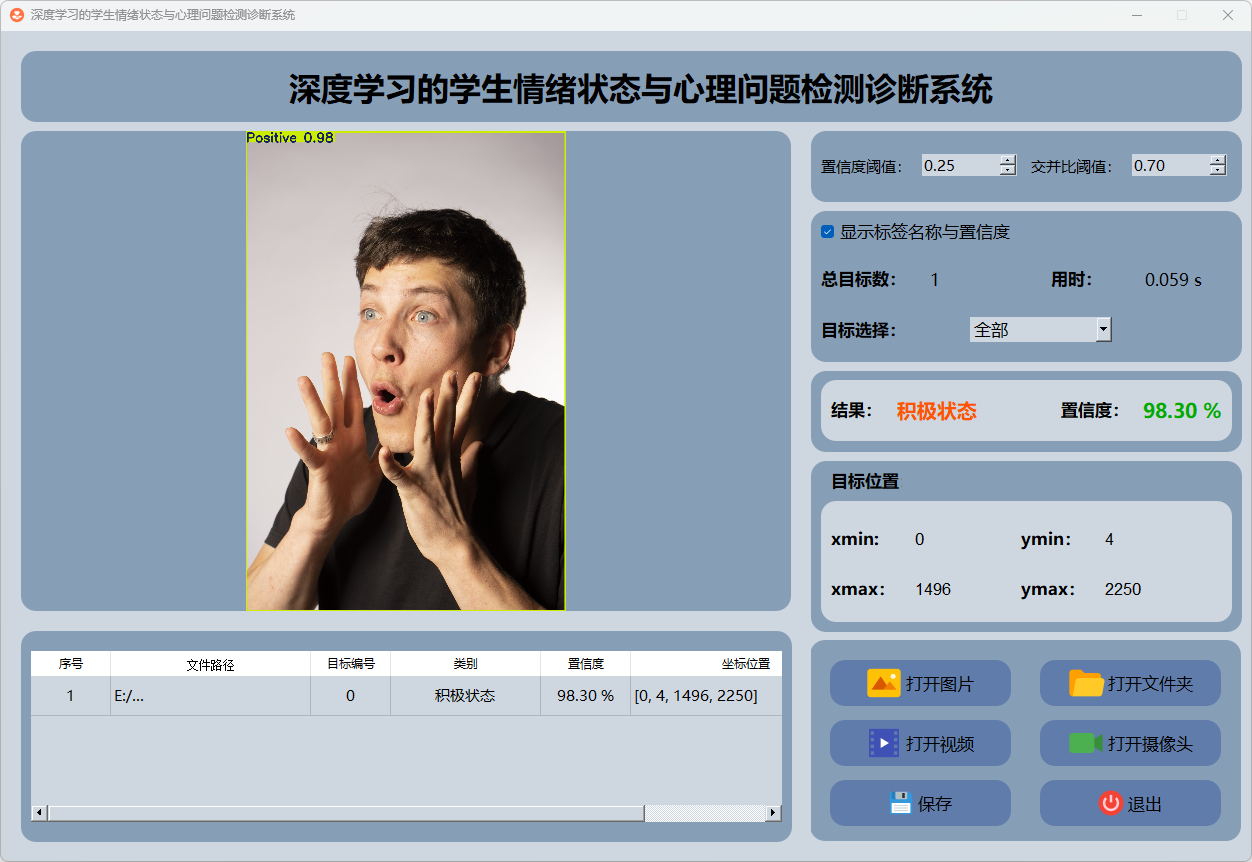Click the floppy disk save icon
This screenshot has height=862, width=1252.
900,803
